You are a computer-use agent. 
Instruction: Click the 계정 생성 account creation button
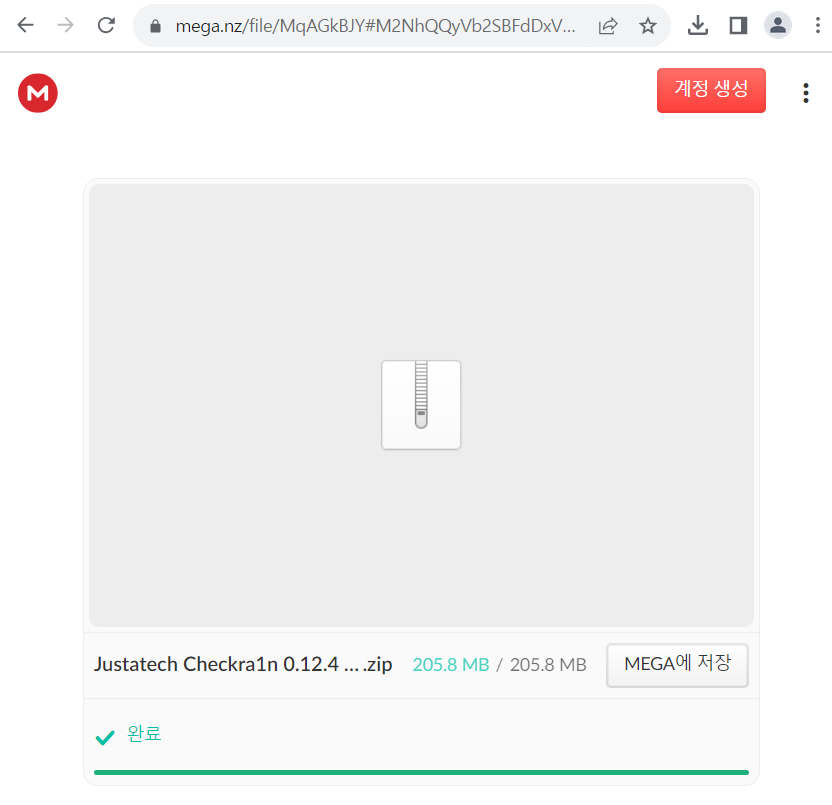tap(711, 90)
